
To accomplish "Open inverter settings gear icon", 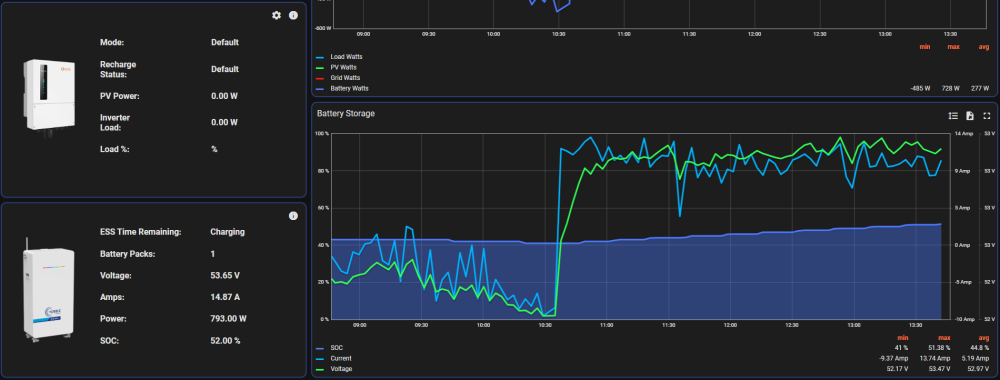I will click(x=276, y=15).
